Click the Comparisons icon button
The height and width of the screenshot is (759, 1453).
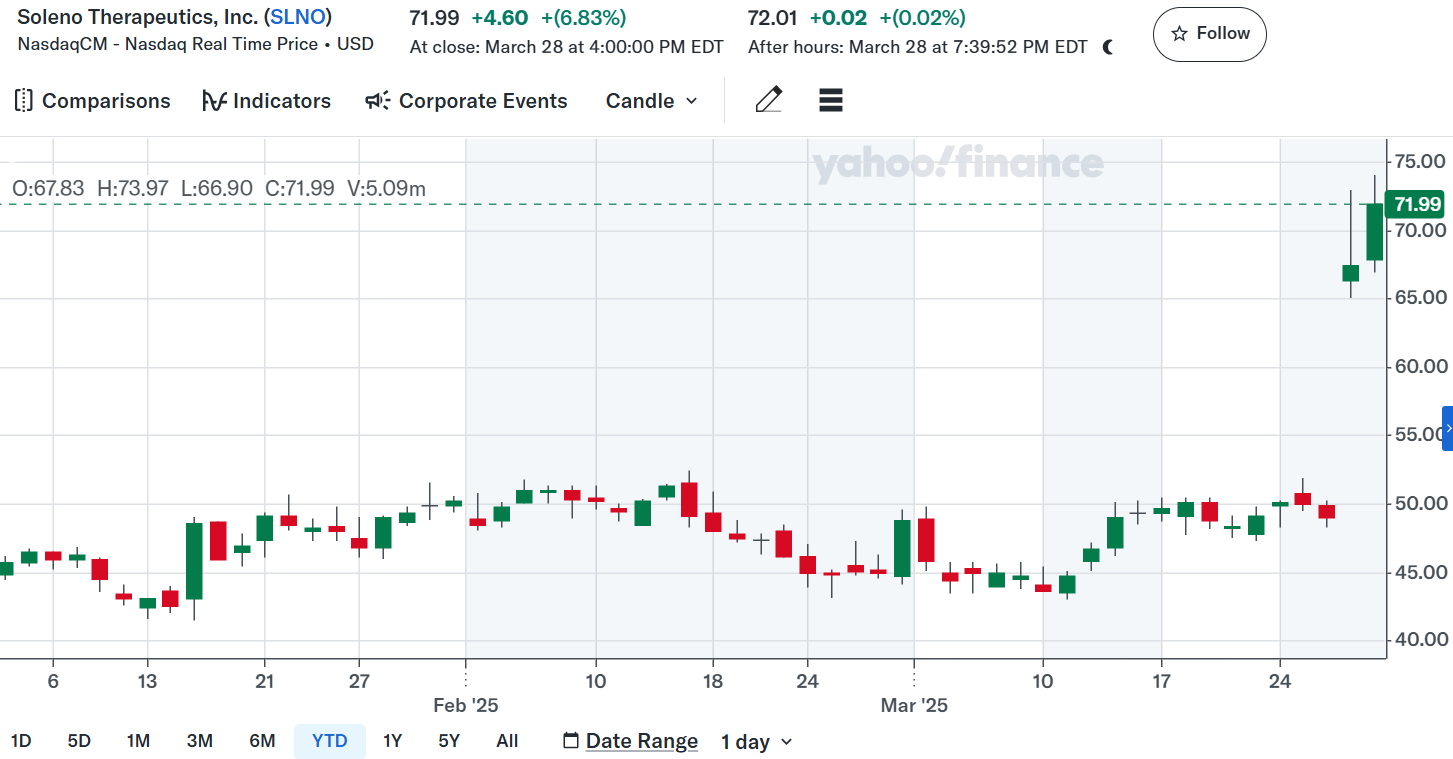coord(92,101)
